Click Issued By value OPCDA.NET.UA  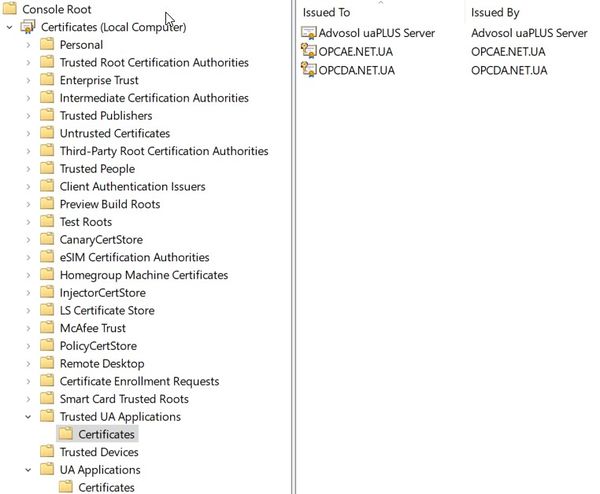tap(509, 70)
